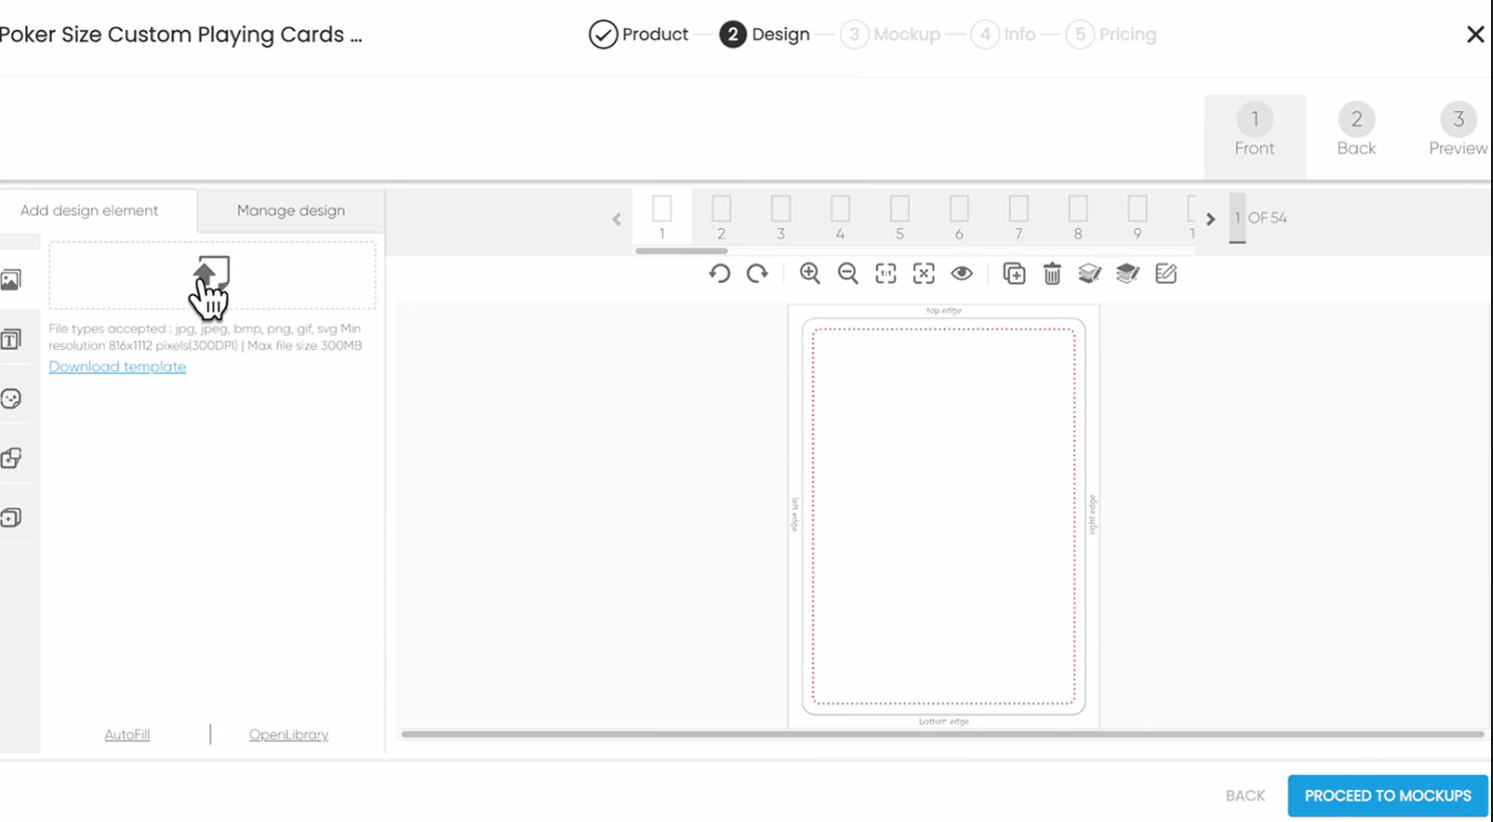Open the OpenLibrary link
This screenshot has width=1493, height=822.
[x=289, y=735]
